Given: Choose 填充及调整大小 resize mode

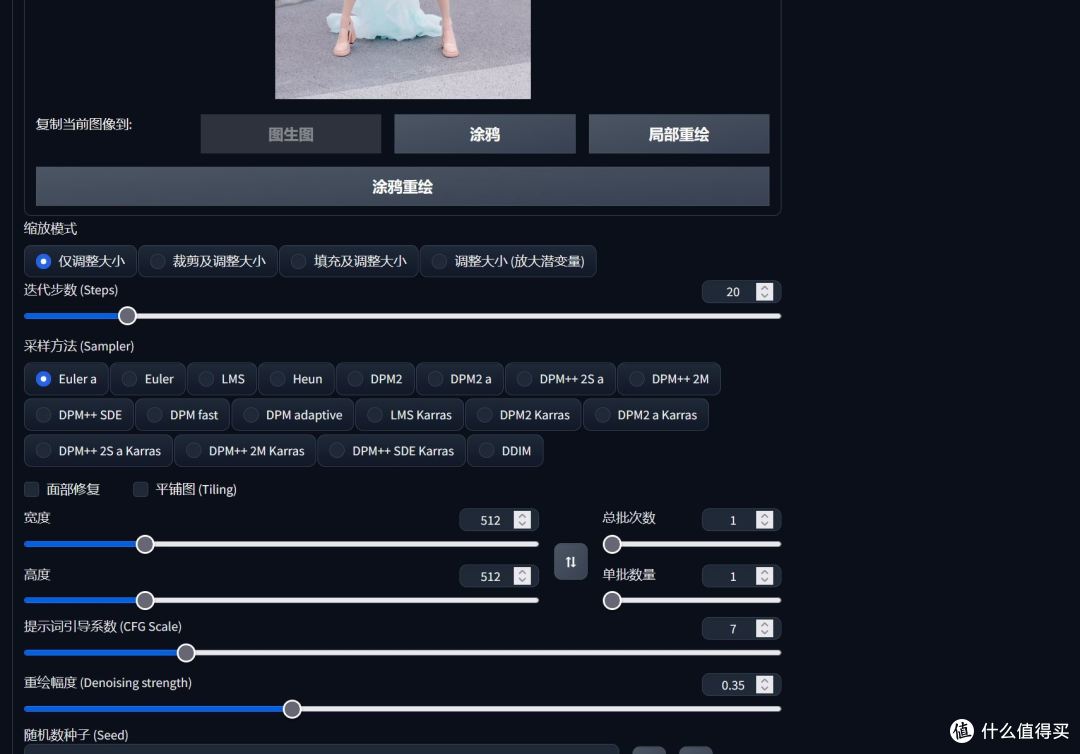Looking at the screenshot, I should pos(348,260).
